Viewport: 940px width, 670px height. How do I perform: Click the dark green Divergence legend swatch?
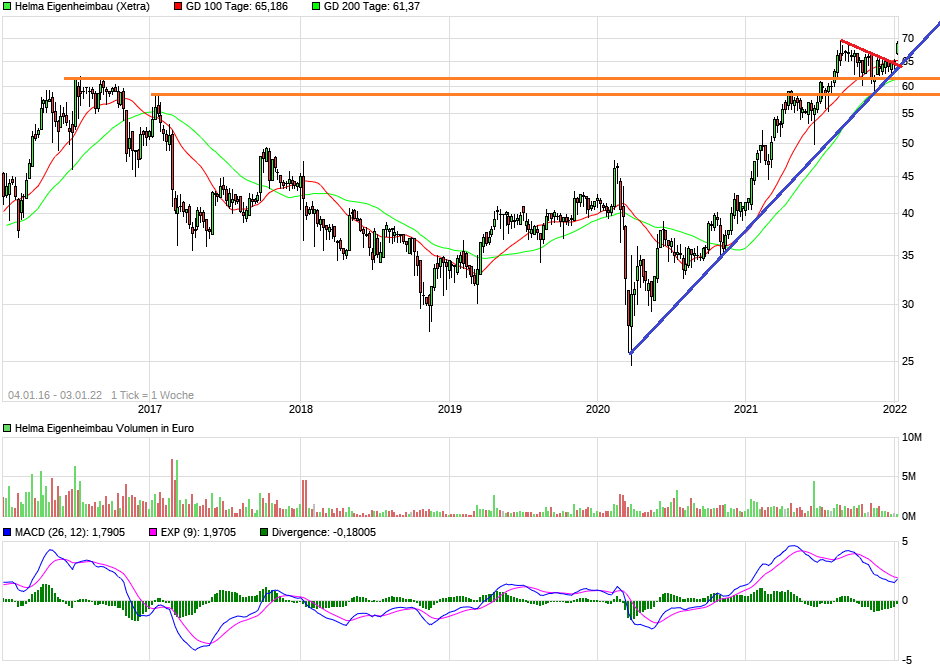[264, 533]
